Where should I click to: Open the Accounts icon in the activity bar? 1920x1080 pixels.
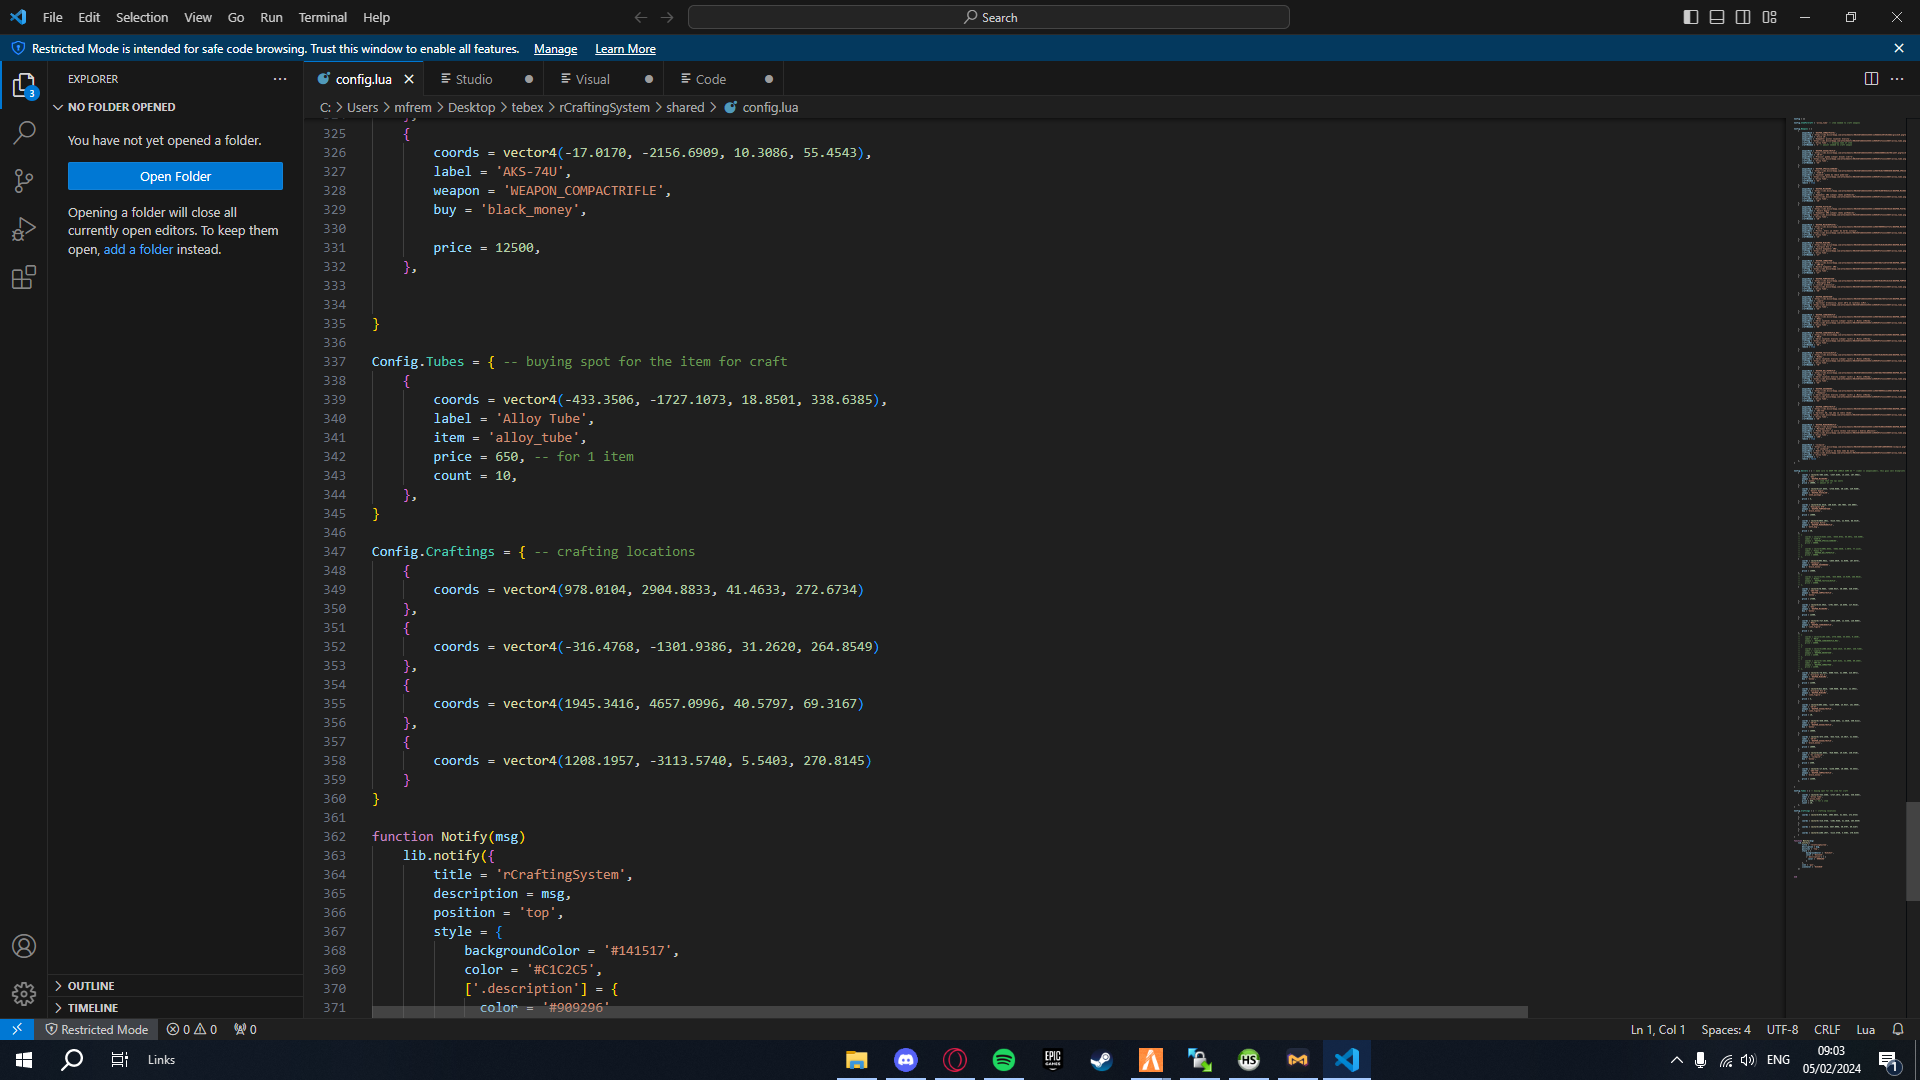[x=24, y=945]
